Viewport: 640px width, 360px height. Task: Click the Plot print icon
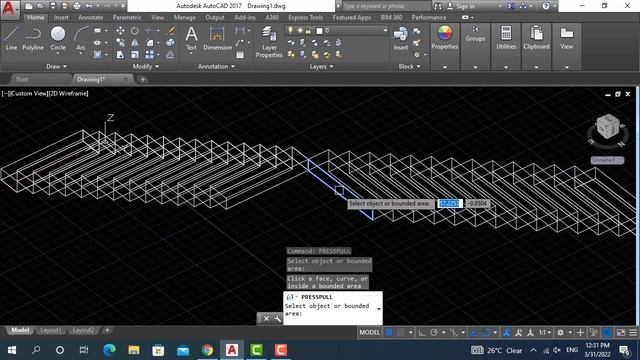(x=77, y=6)
